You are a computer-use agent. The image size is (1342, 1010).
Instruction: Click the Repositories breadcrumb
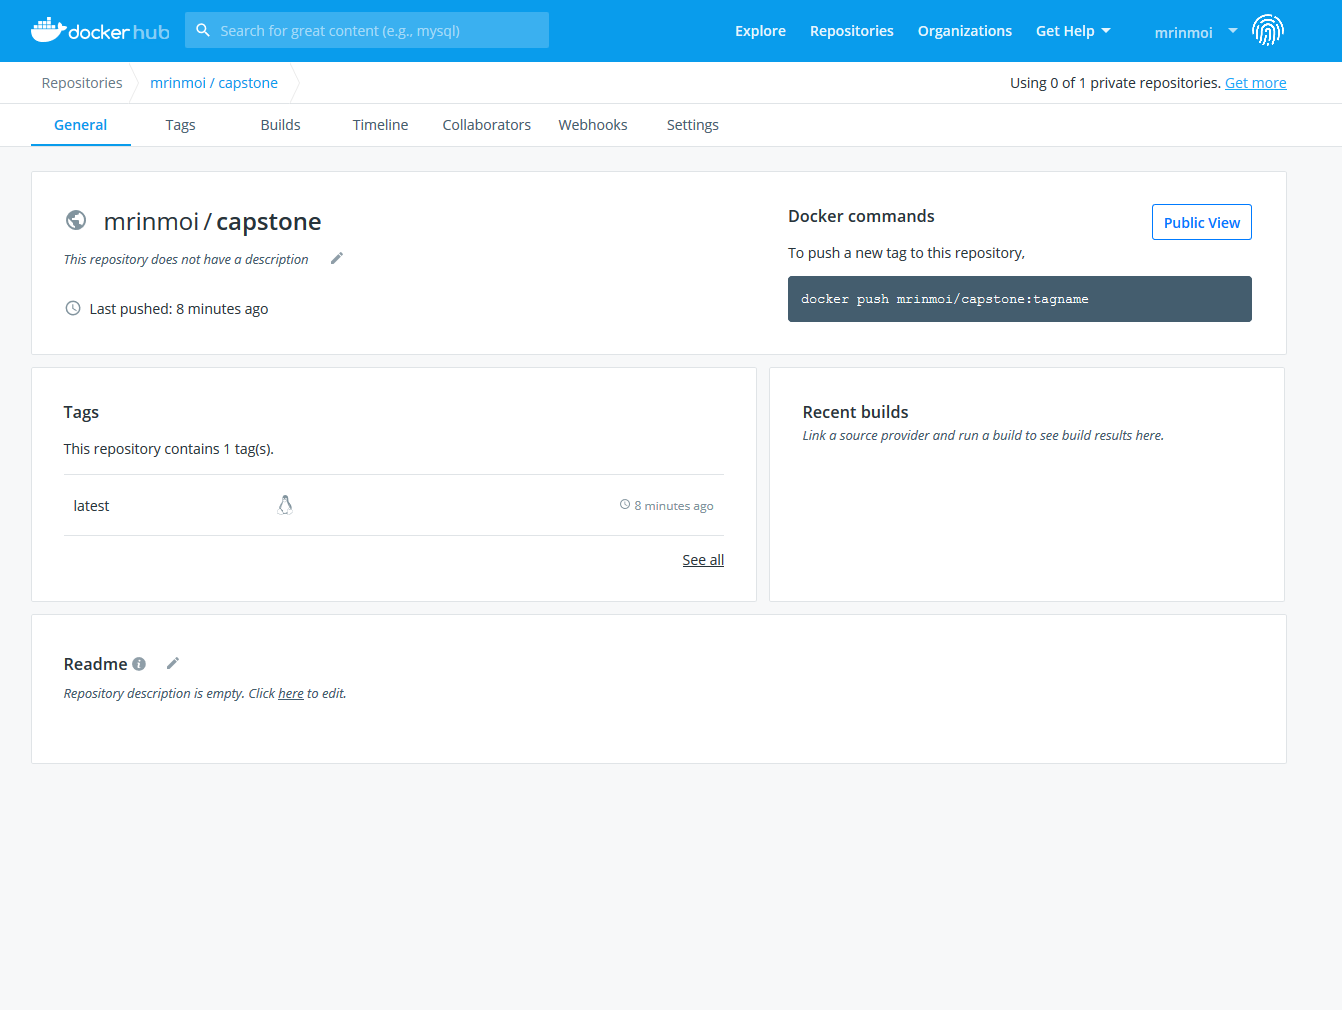(x=82, y=83)
